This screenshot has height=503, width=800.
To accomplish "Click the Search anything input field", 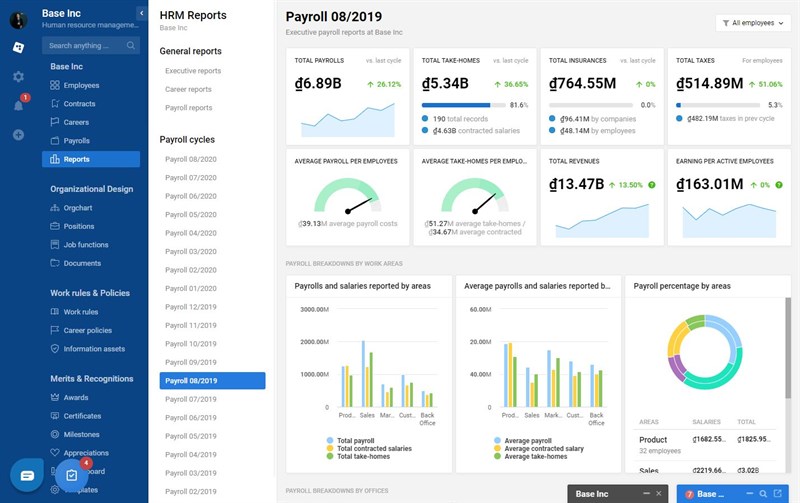I will click(x=85, y=45).
